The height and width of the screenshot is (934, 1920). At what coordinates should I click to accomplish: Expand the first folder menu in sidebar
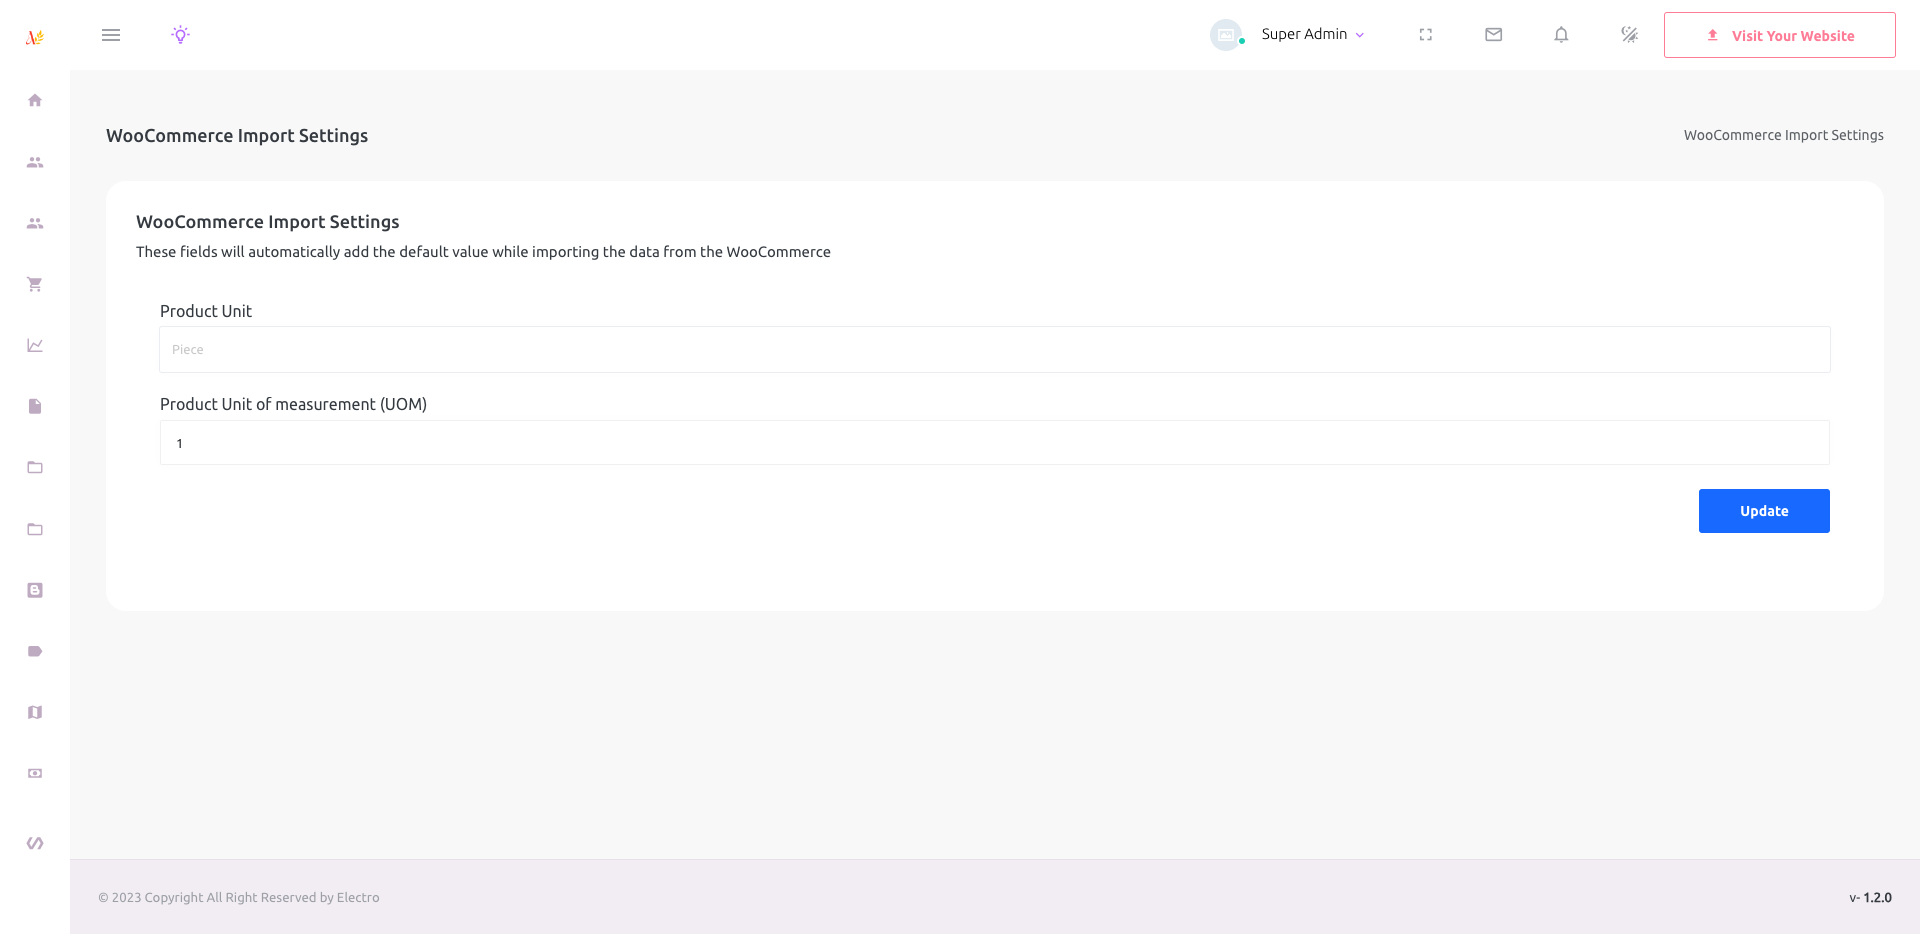coord(35,467)
